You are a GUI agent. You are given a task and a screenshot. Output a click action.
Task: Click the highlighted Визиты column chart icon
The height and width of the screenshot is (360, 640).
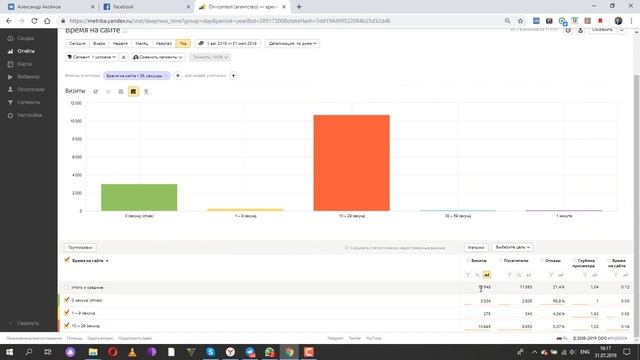coord(487,275)
